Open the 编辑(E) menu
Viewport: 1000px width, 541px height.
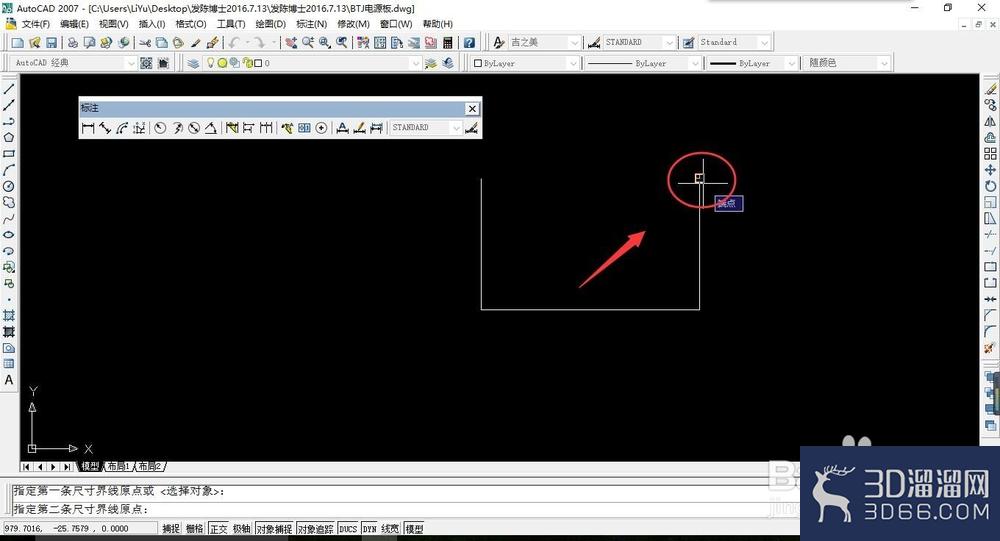click(x=75, y=24)
